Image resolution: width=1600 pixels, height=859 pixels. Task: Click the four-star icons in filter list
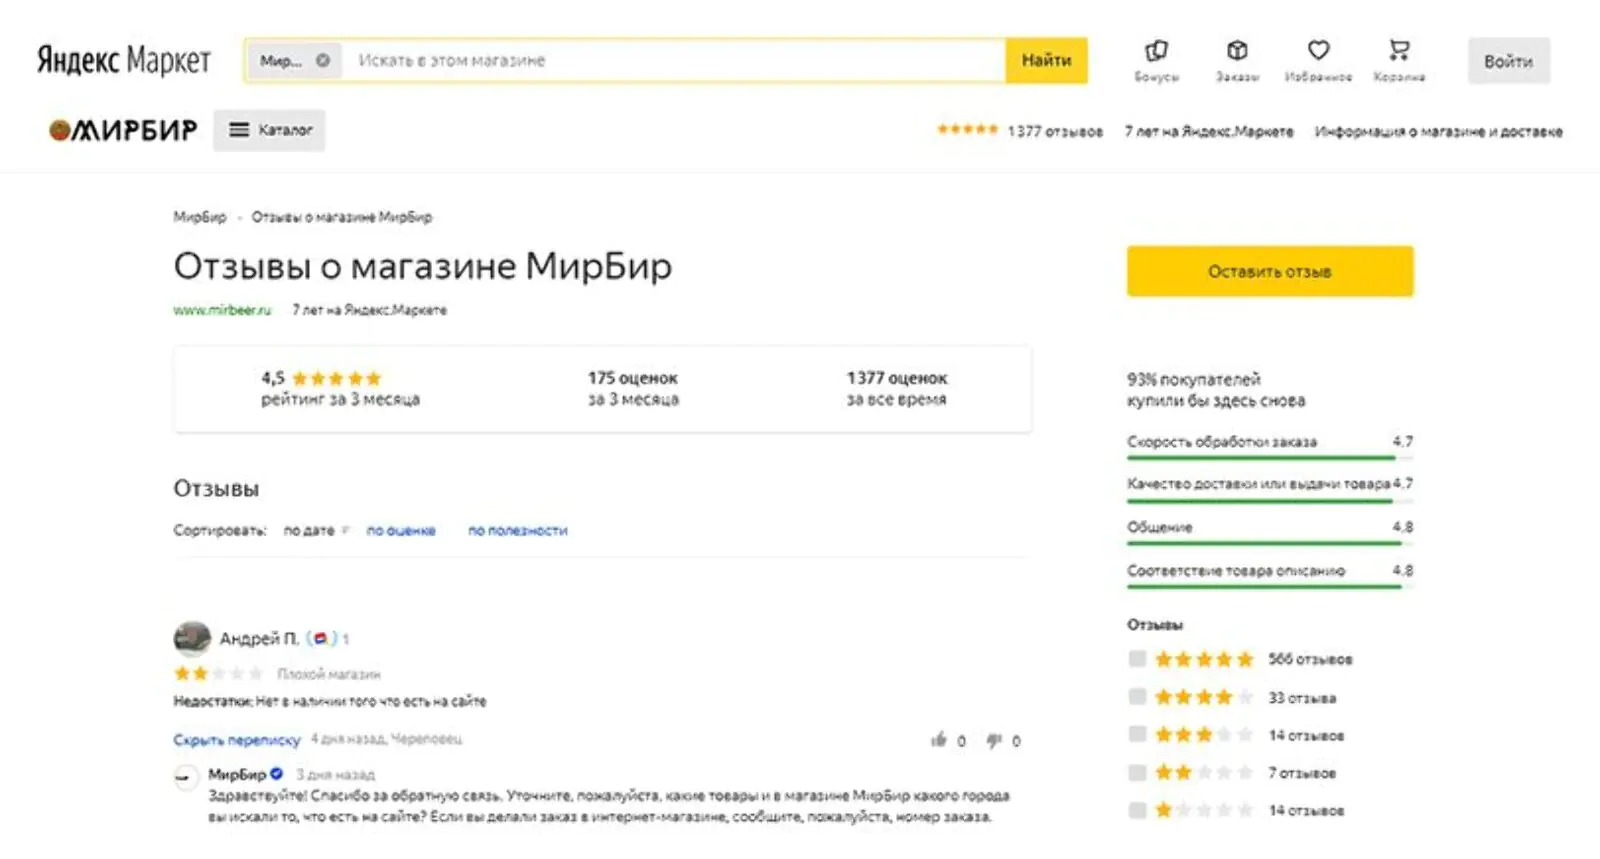click(1204, 697)
